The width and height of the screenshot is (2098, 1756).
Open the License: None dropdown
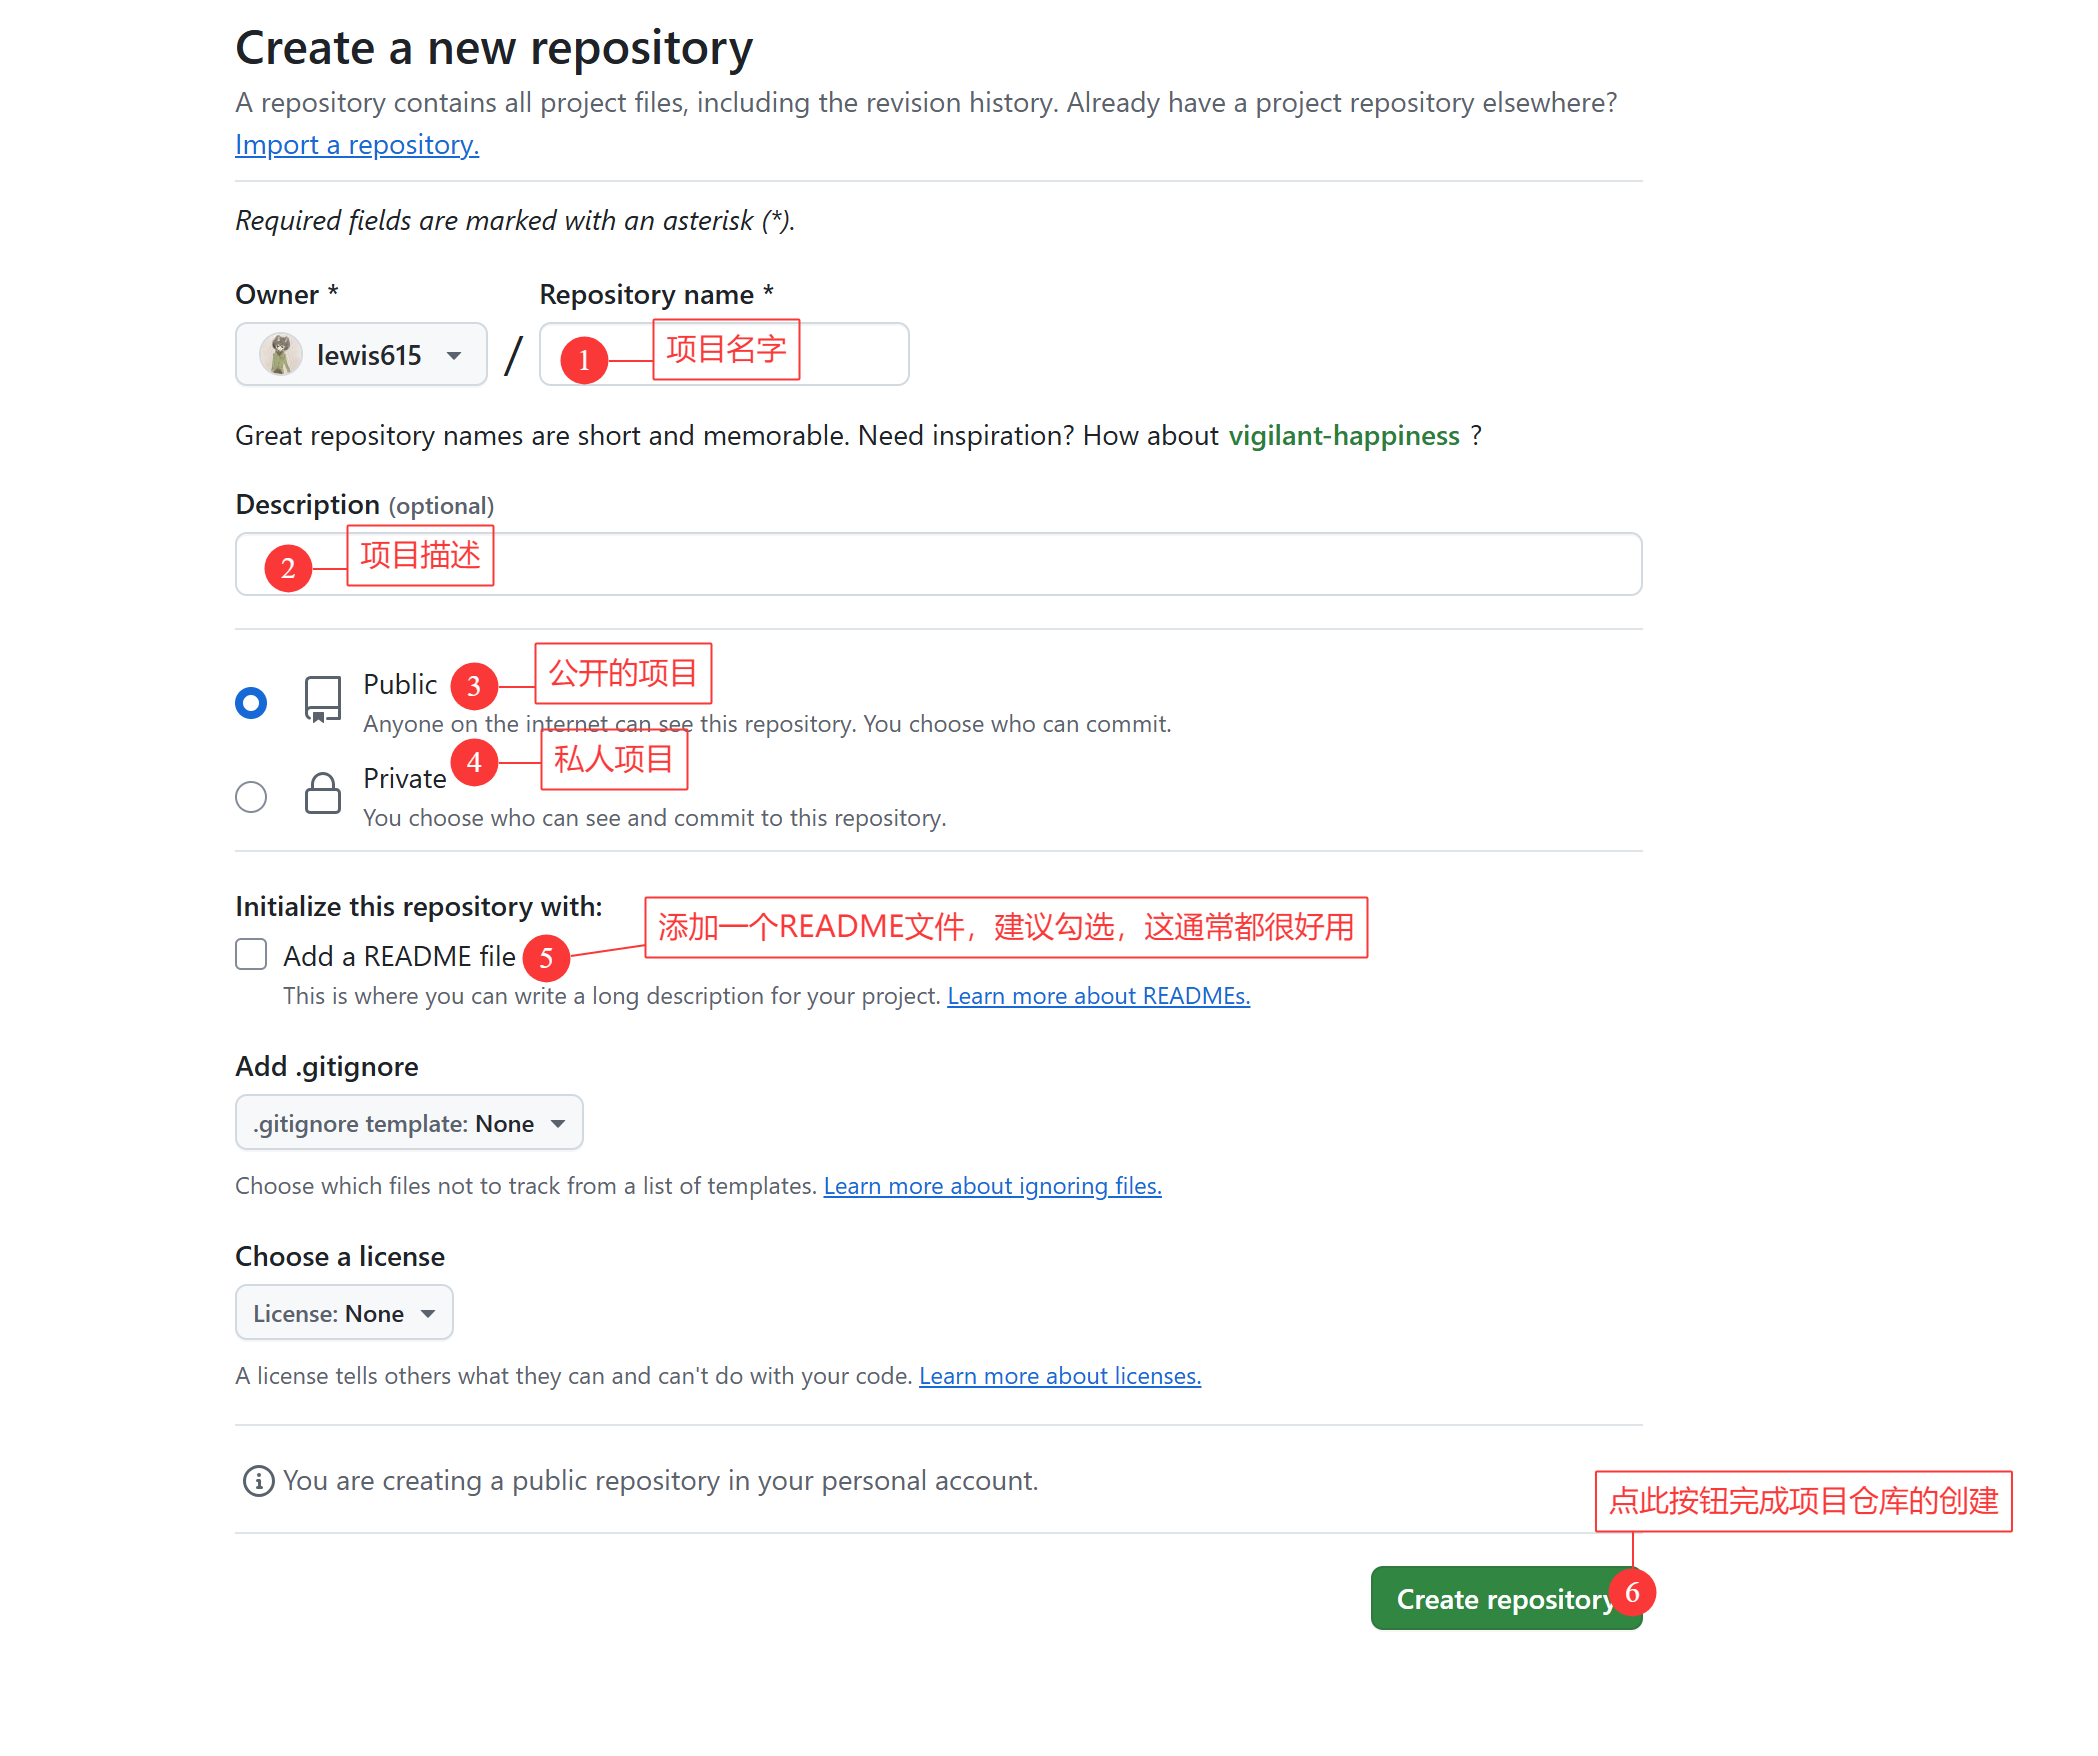point(344,1313)
